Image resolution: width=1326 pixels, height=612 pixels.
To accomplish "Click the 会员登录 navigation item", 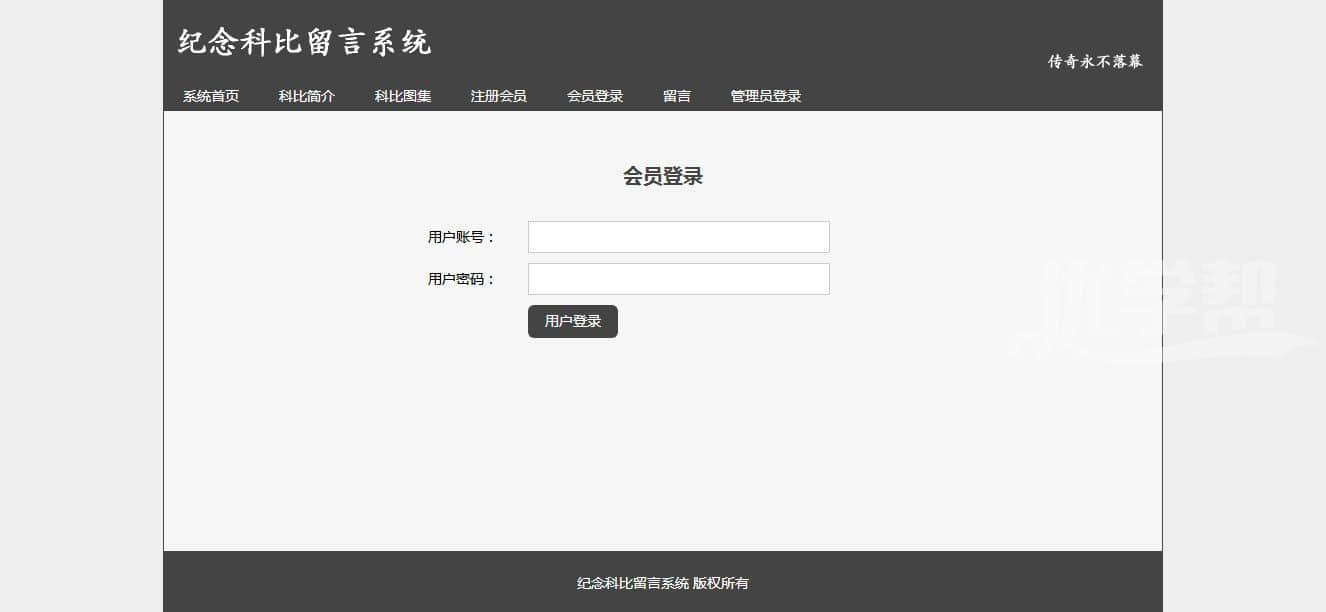I will point(595,97).
